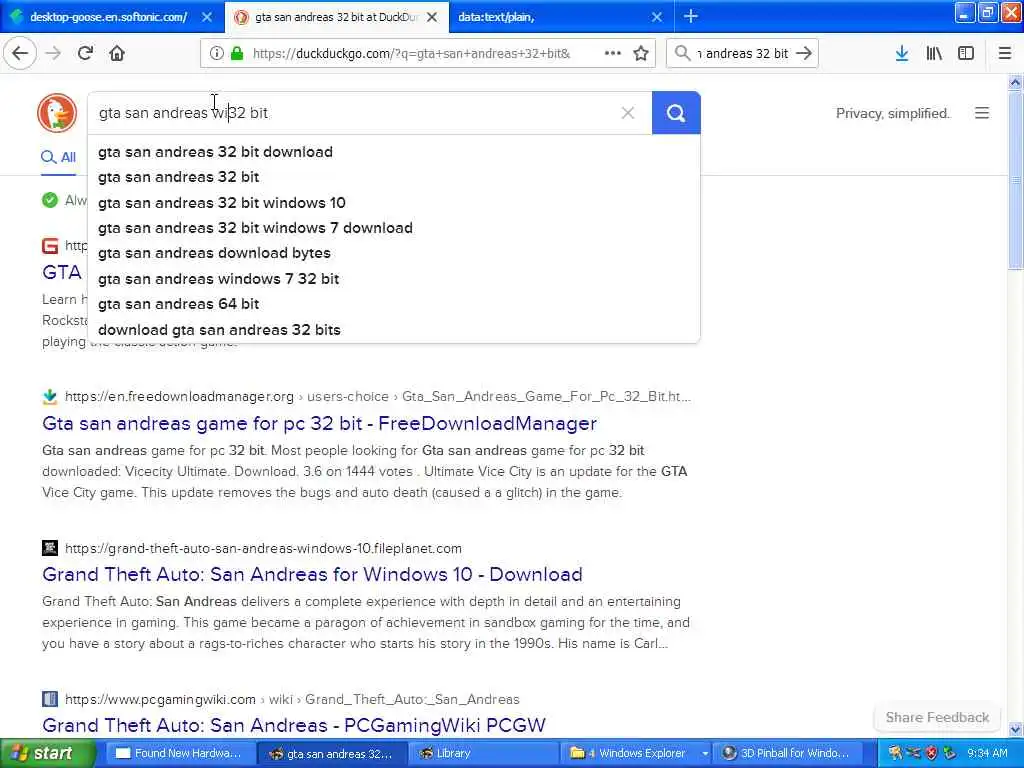Screen dimensions: 1024x768
Task: Click the scrollbar down arrow
Action: tap(1016, 729)
